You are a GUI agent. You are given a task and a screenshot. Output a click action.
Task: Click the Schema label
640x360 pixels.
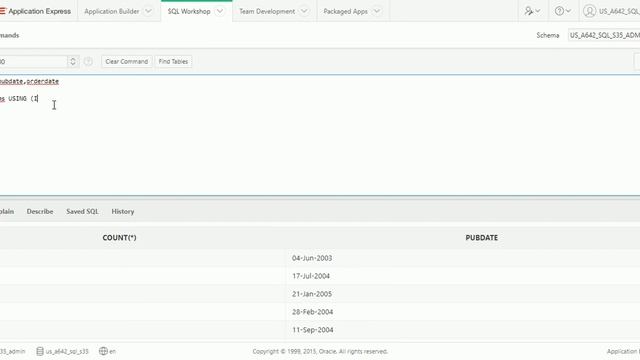pos(548,36)
